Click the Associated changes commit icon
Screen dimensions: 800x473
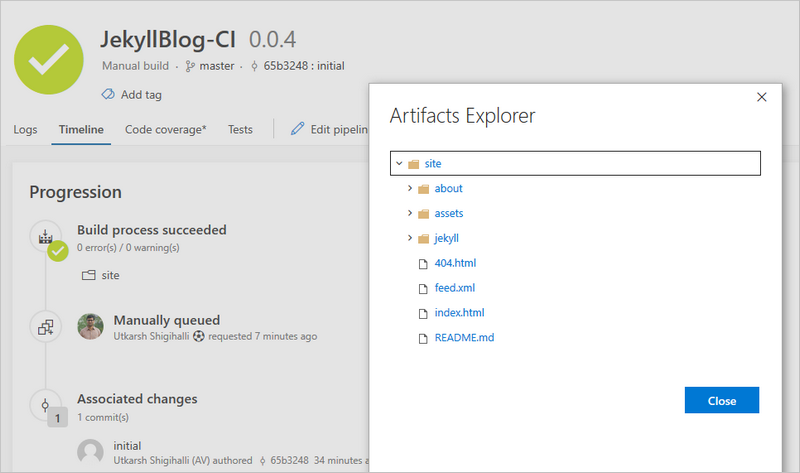tap(45, 406)
